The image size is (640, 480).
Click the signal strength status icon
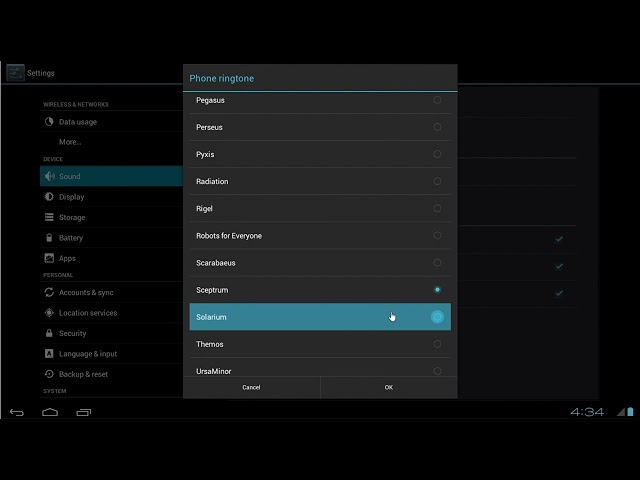pyautogui.click(x=621, y=412)
